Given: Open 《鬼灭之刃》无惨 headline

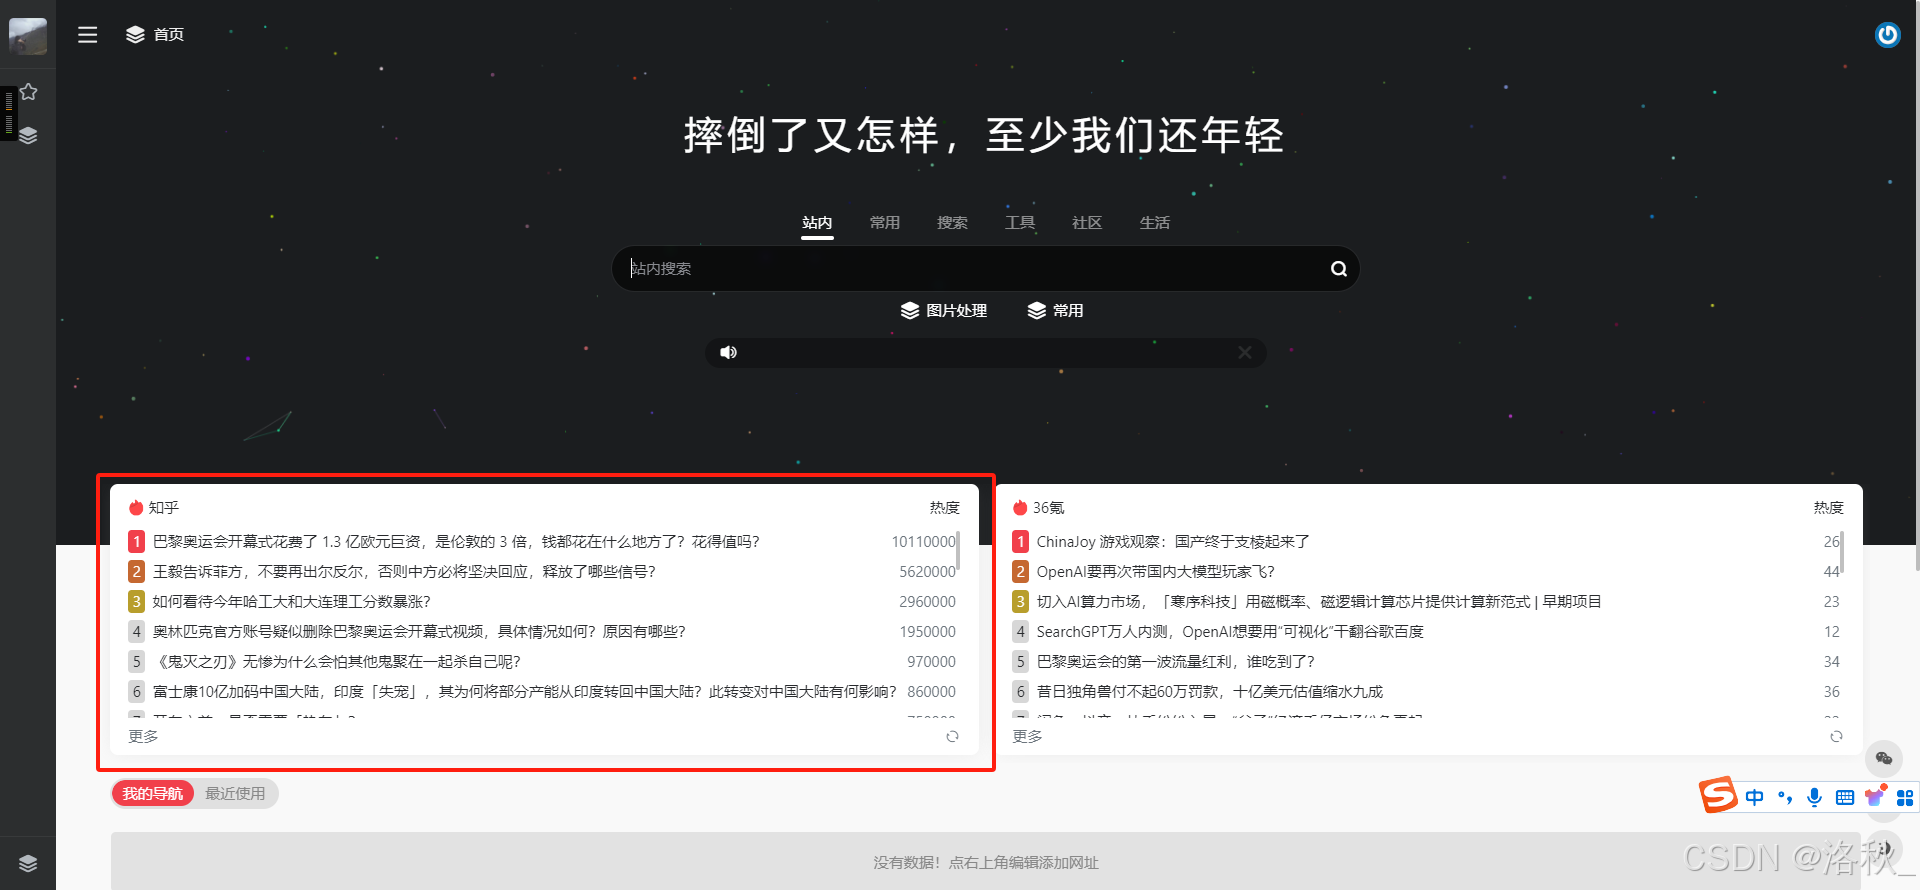Looking at the screenshot, I should click(337, 661).
